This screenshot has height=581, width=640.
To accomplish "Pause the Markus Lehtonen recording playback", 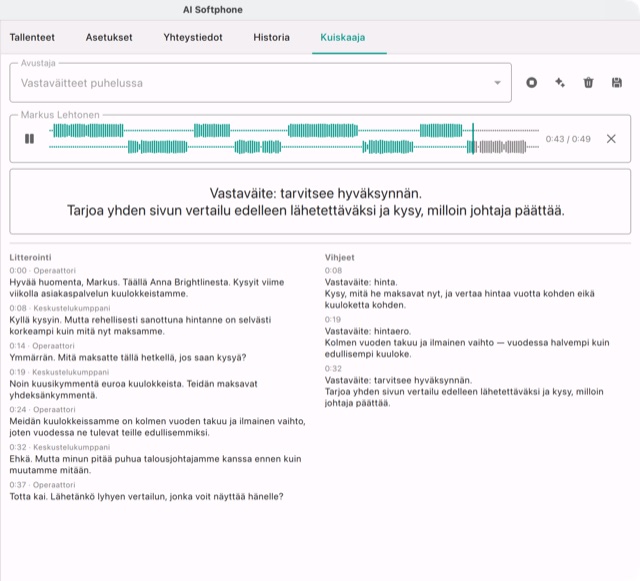I will 29,139.
